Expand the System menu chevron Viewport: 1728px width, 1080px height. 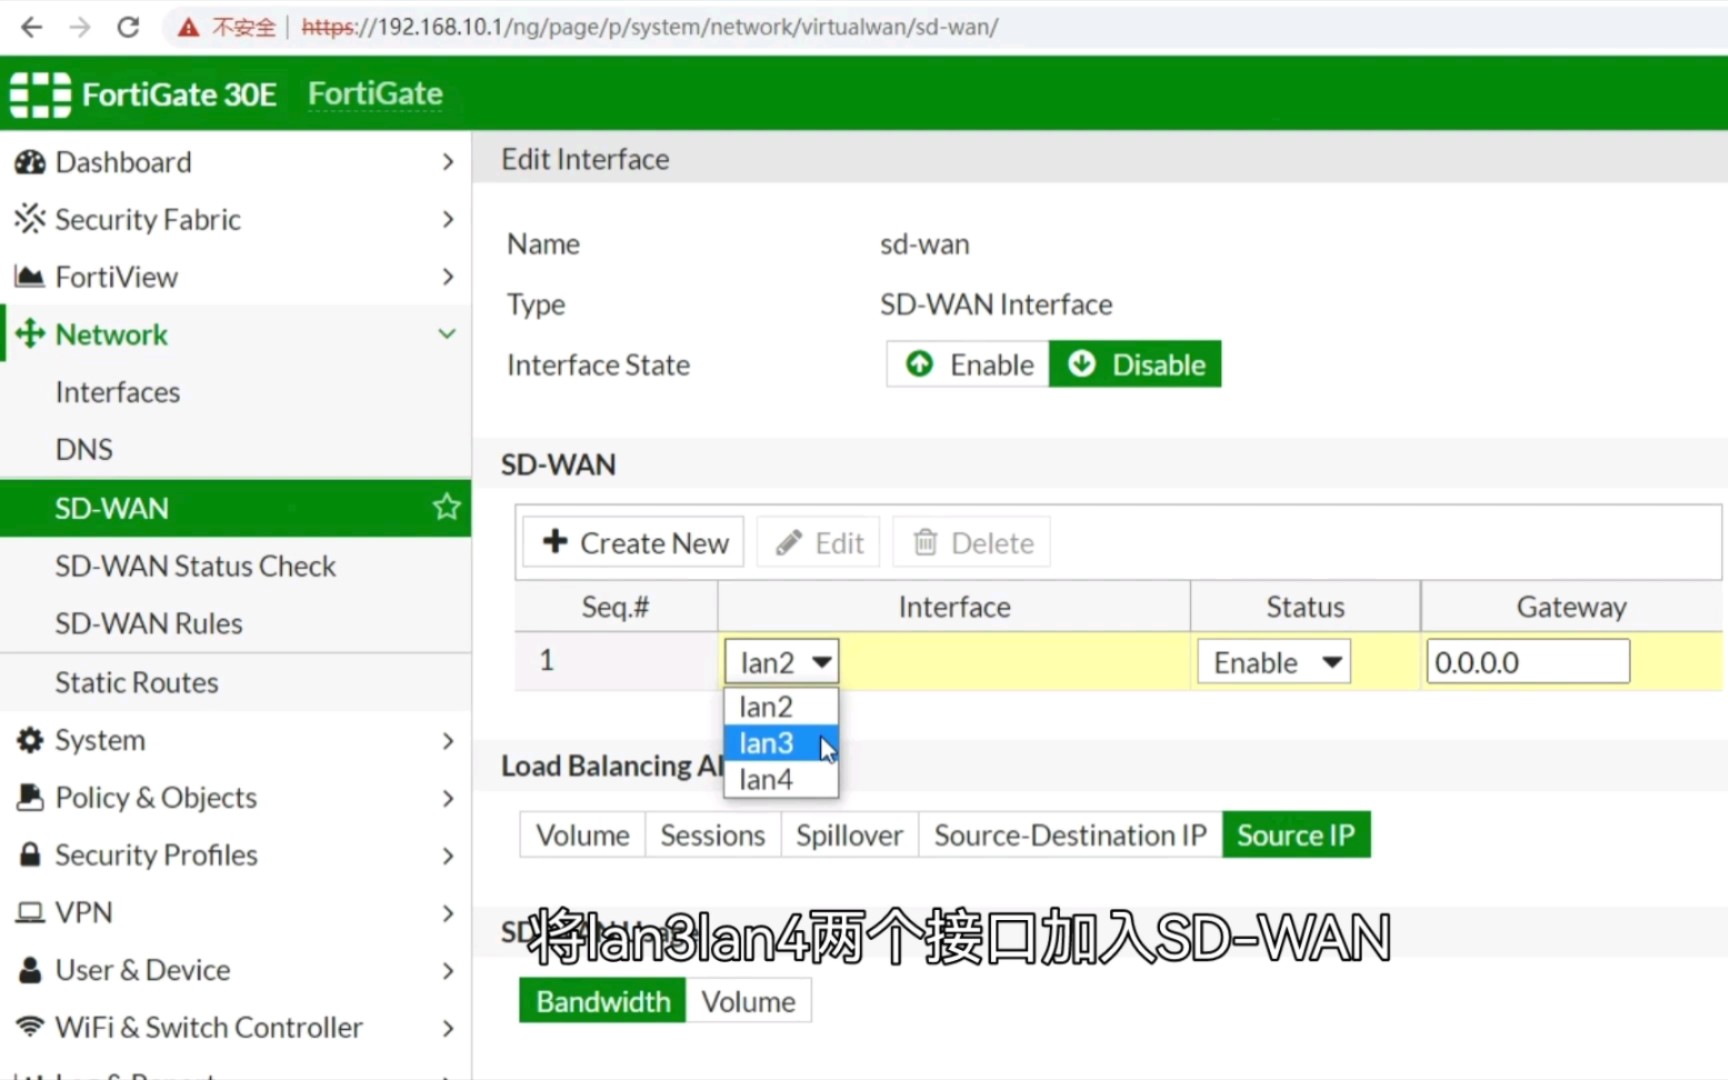pos(447,740)
